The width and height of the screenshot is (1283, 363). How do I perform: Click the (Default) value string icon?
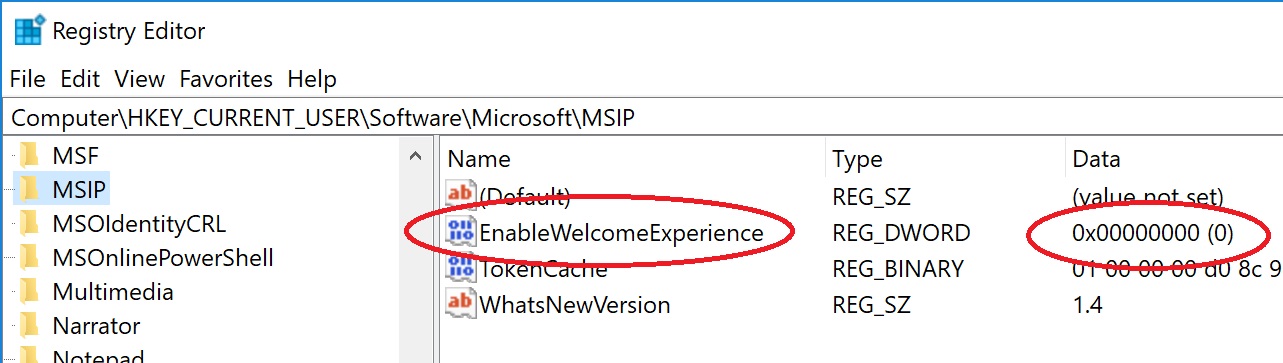click(x=461, y=197)
